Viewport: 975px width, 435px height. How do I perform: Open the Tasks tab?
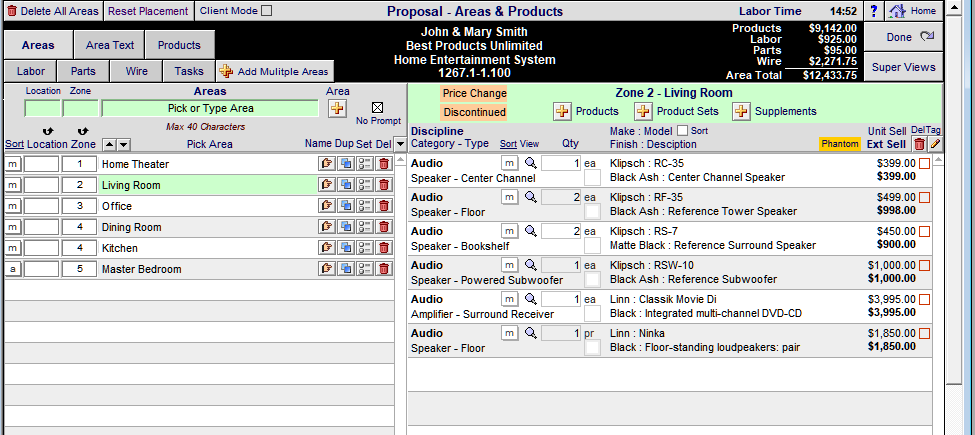tap(189, 71)
